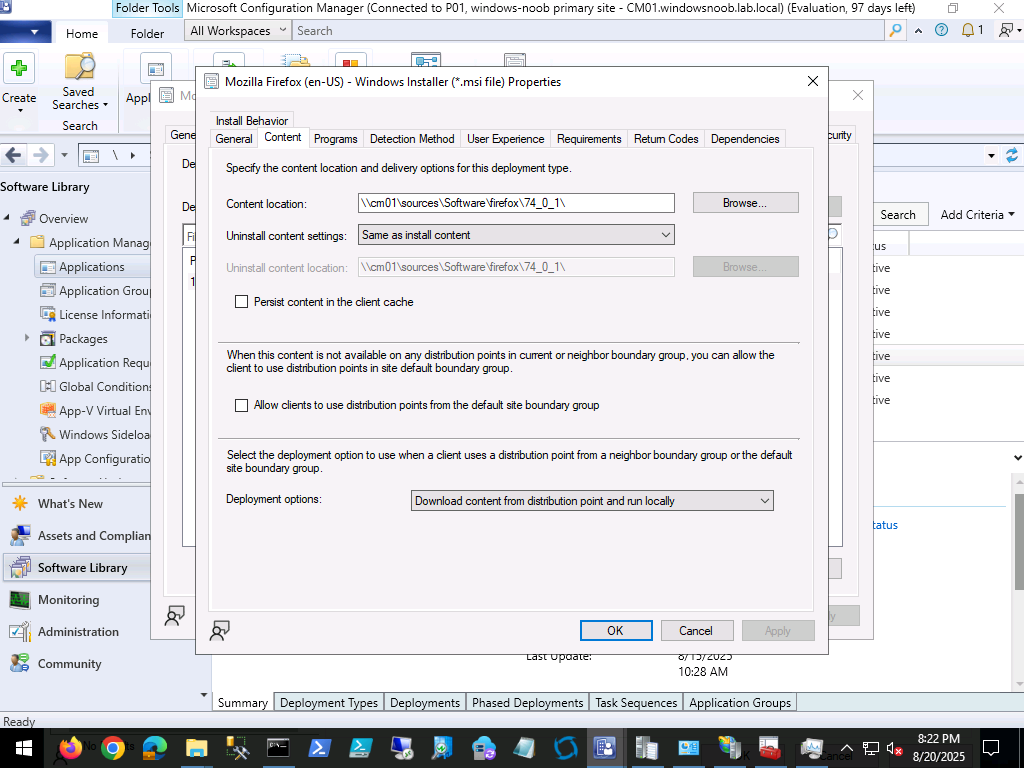
Task: Collapse the Application Management tree node
Action: tap(17, 242)
